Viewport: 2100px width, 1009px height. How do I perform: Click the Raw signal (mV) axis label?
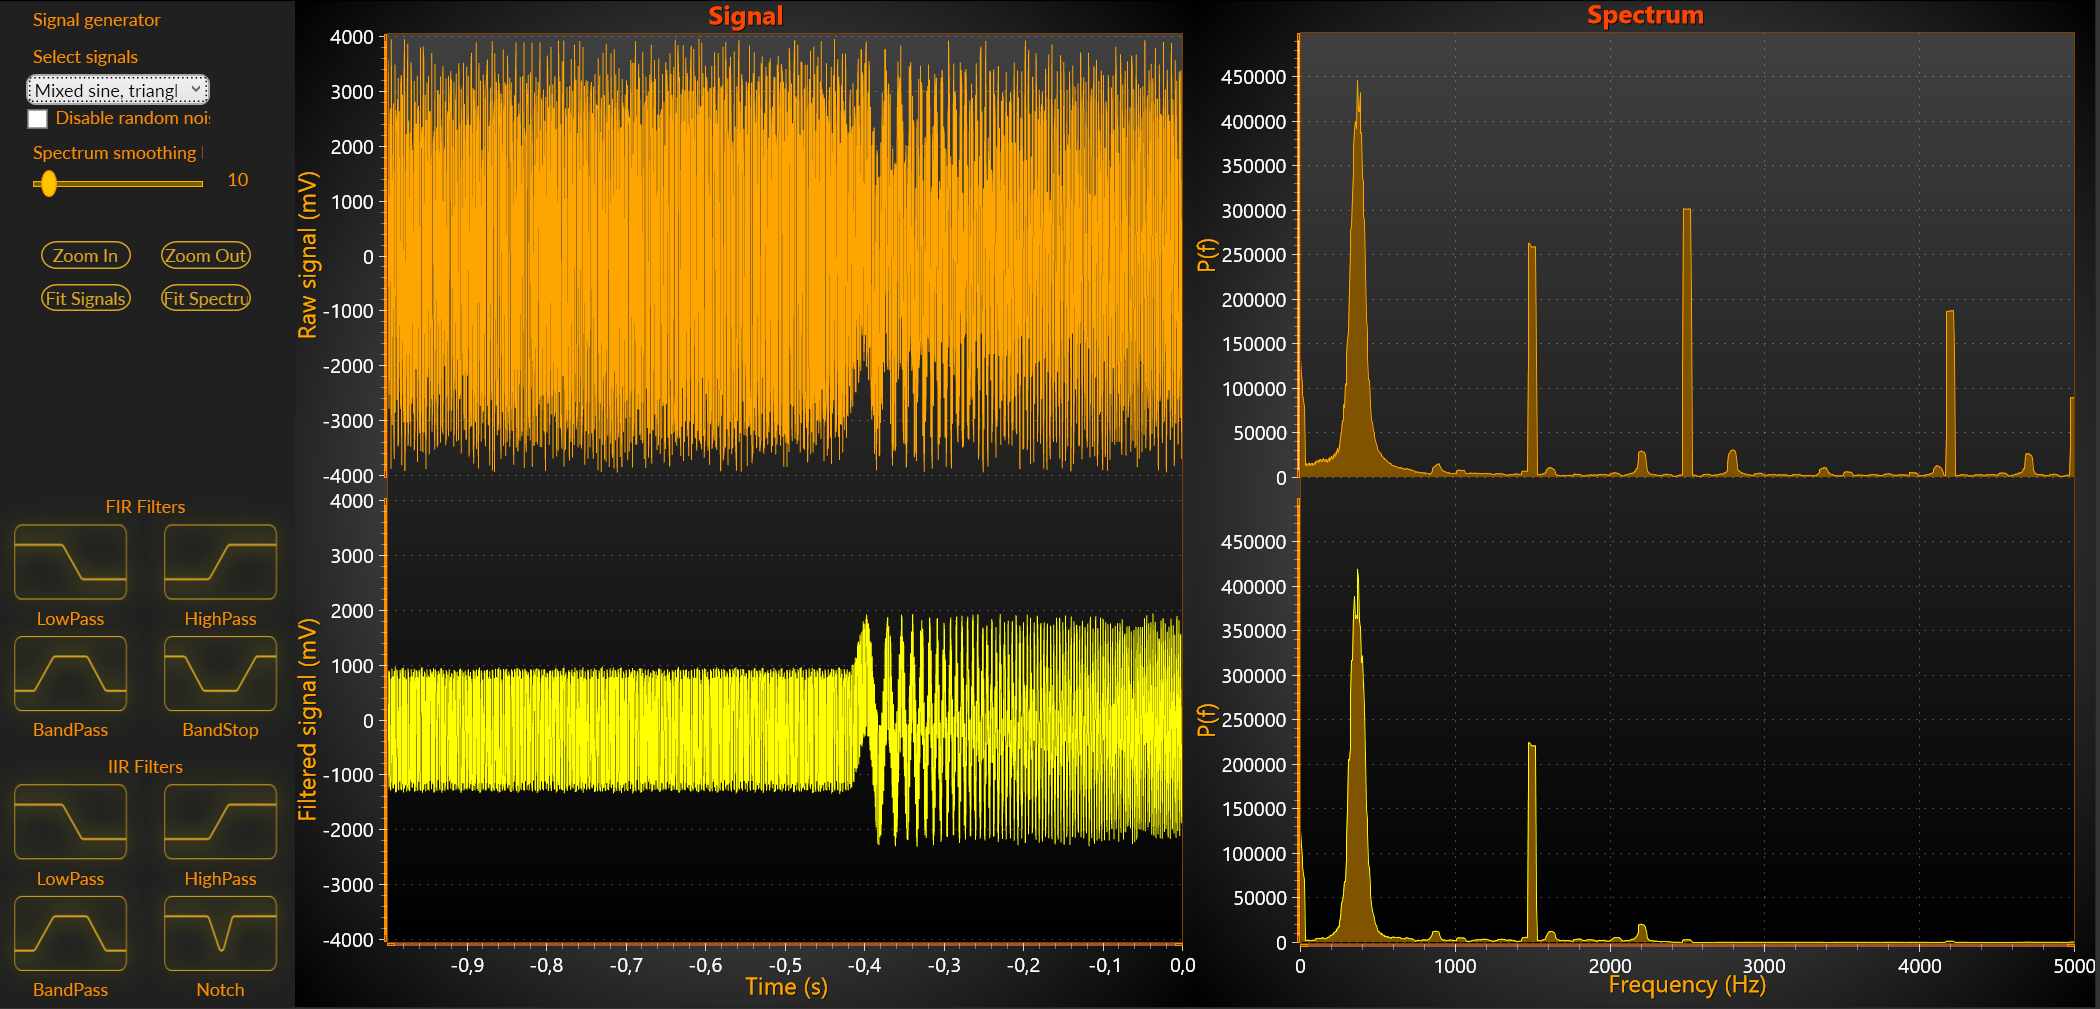click(x=308, y=255)
